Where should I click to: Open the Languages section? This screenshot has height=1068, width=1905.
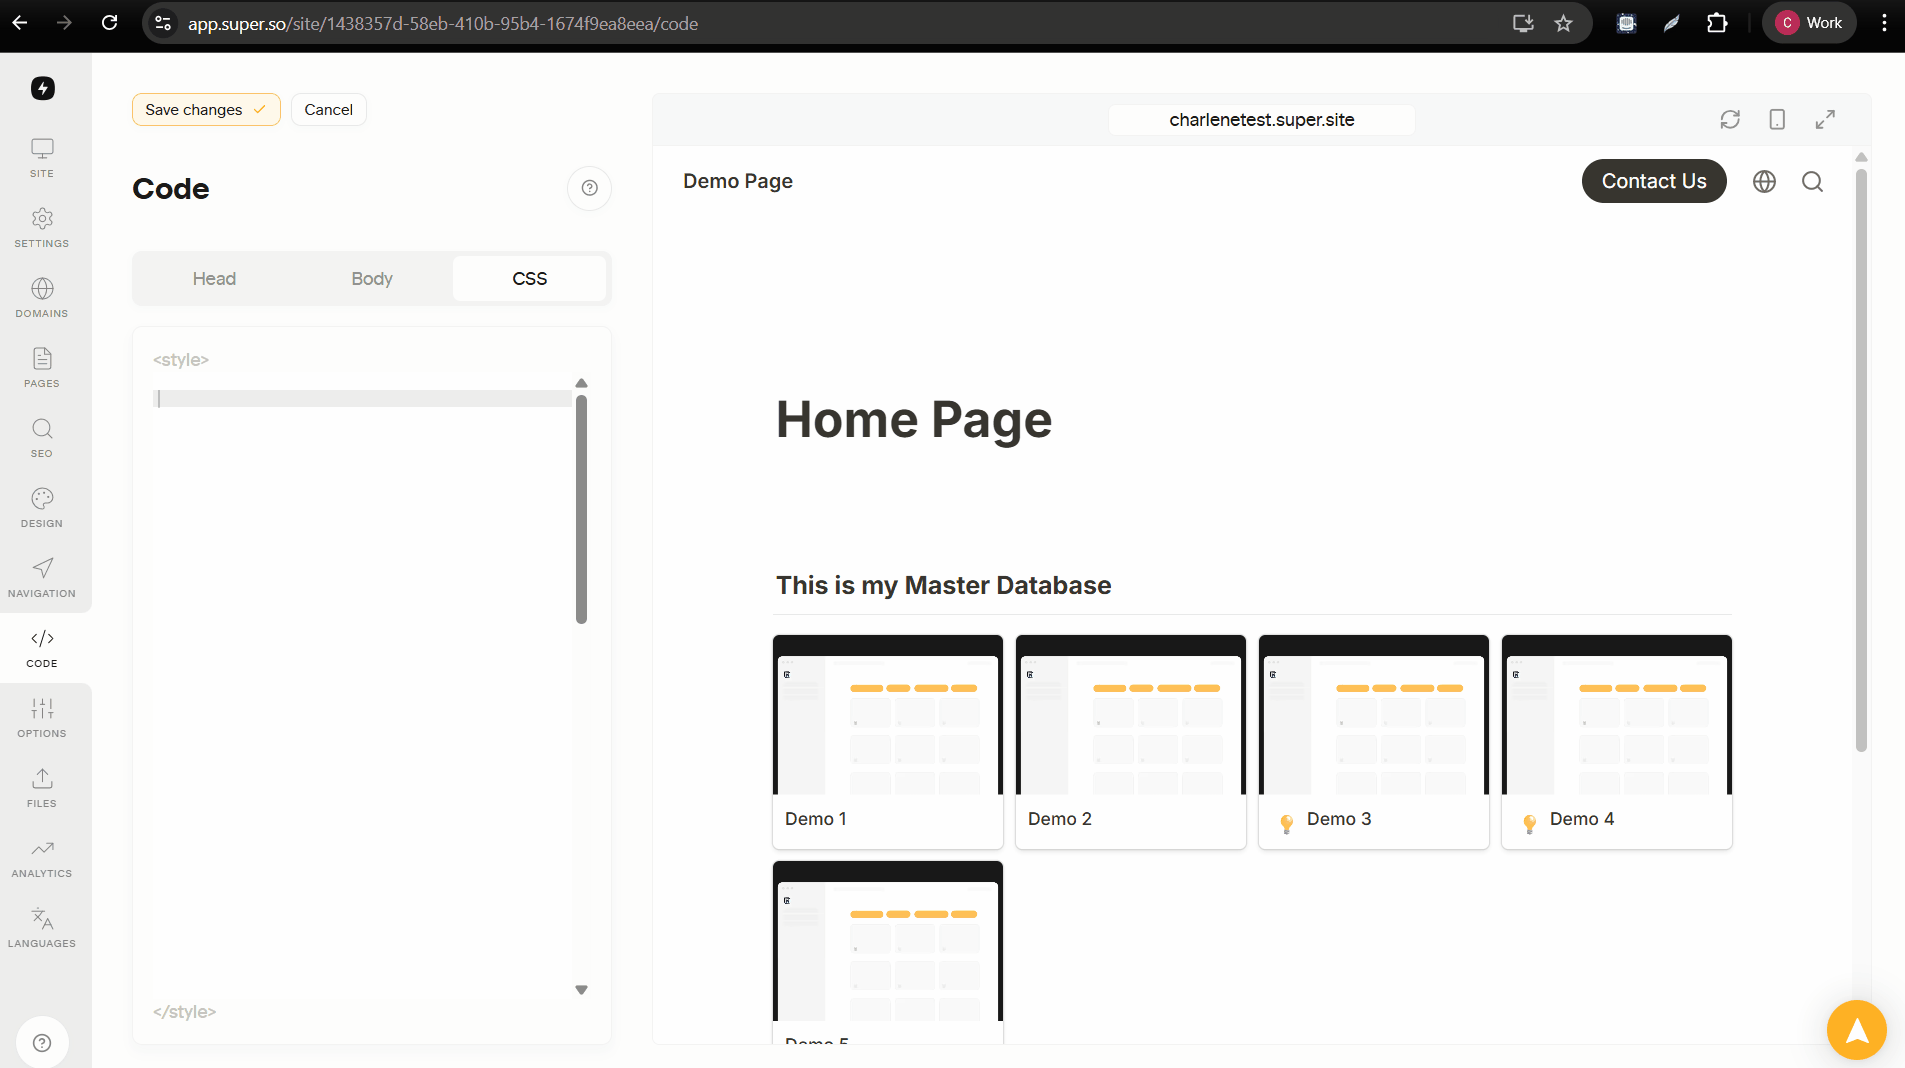(x=42, y=928)
